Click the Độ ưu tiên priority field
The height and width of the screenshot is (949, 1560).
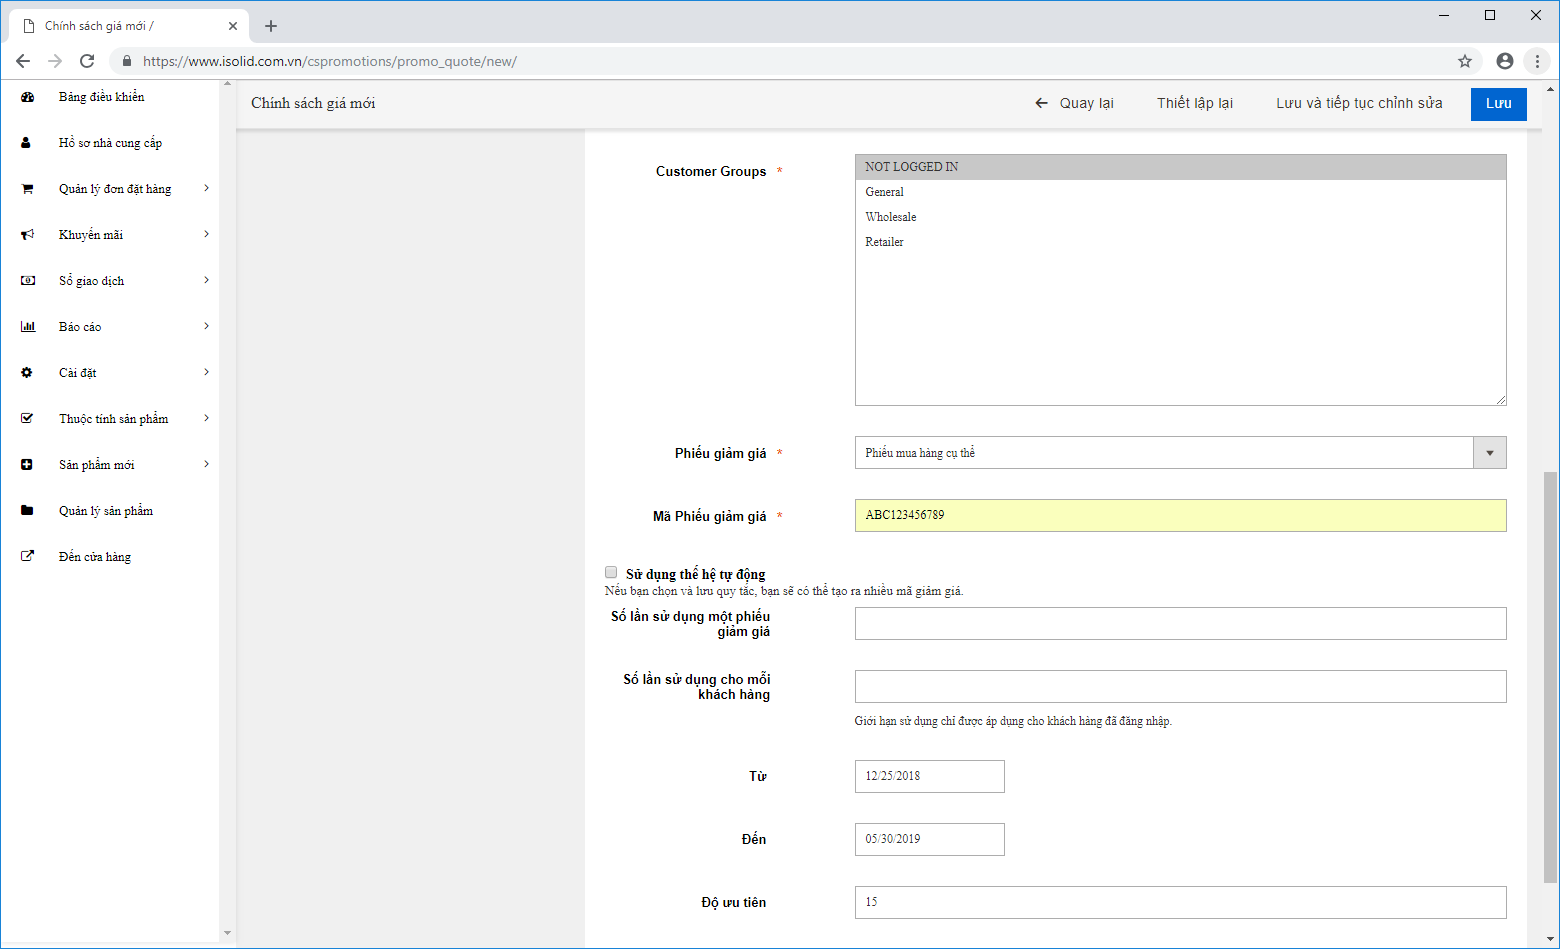click(x=1180, y=902)
